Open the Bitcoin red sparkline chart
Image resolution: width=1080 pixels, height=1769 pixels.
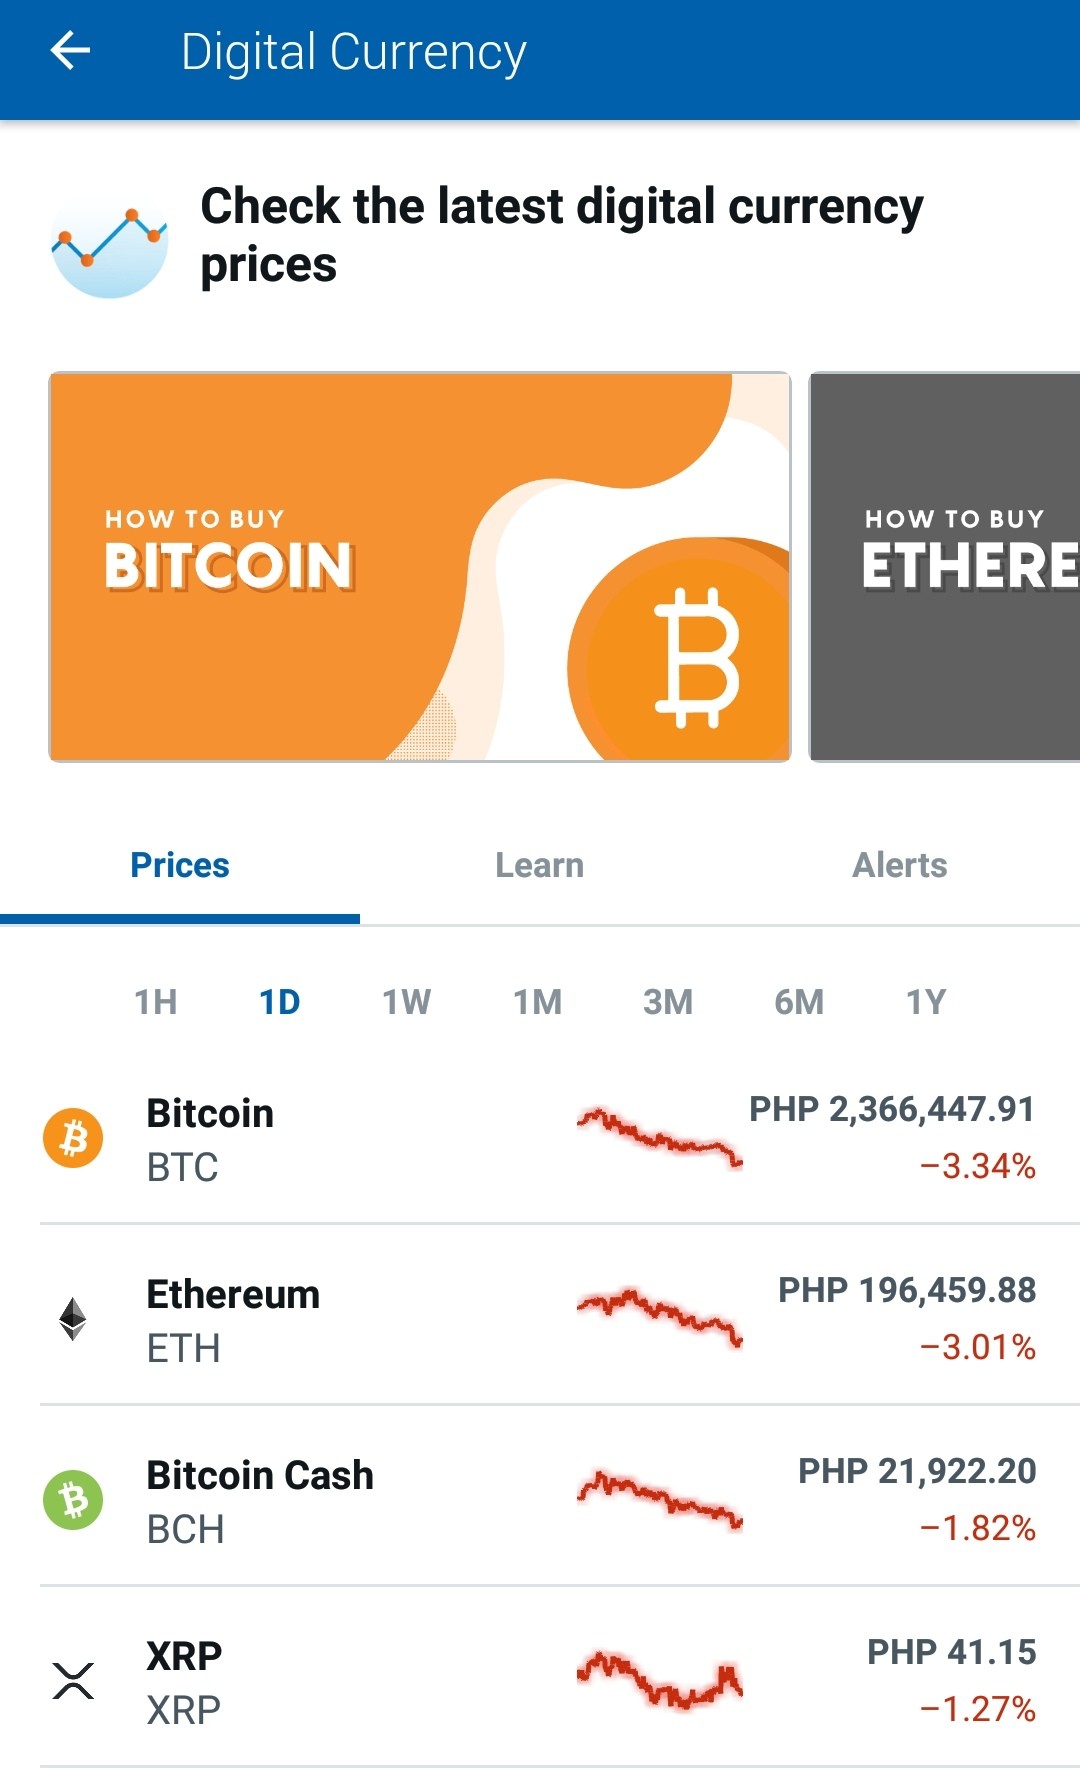coord(660,1138)
